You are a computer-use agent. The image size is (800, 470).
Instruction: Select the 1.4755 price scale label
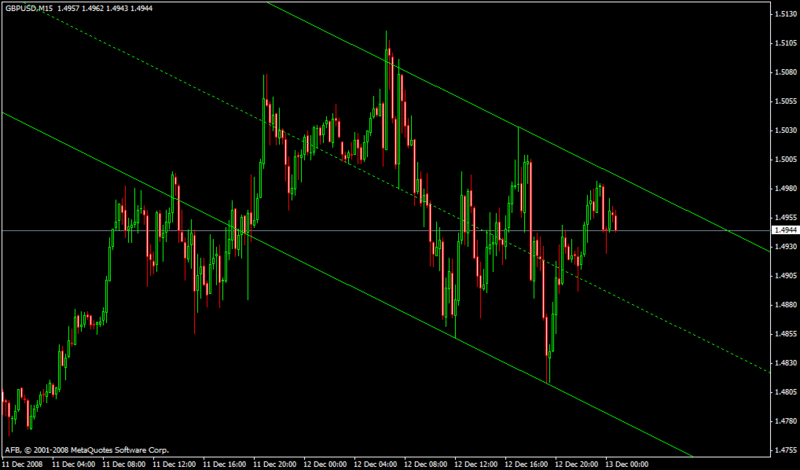(783, 451)
